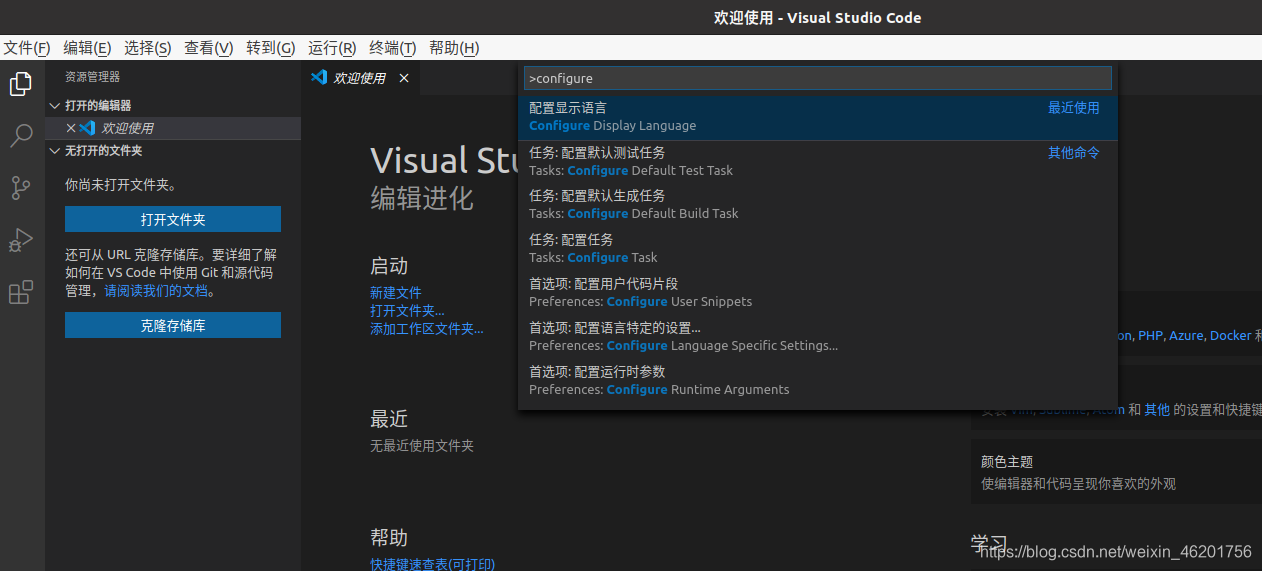
Task: Open the 转到(G) menu
Action: (x=271, y=48)
